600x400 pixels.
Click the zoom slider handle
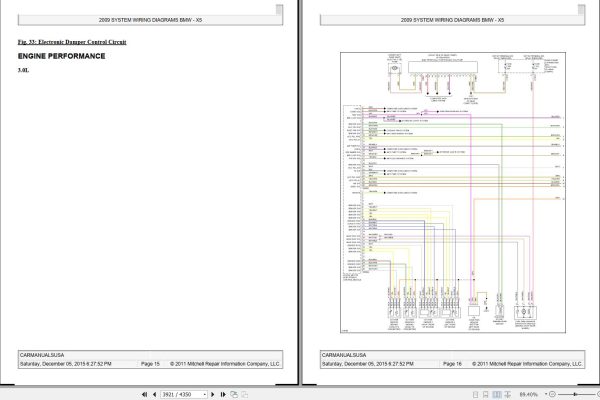click(x=575, y=394)
